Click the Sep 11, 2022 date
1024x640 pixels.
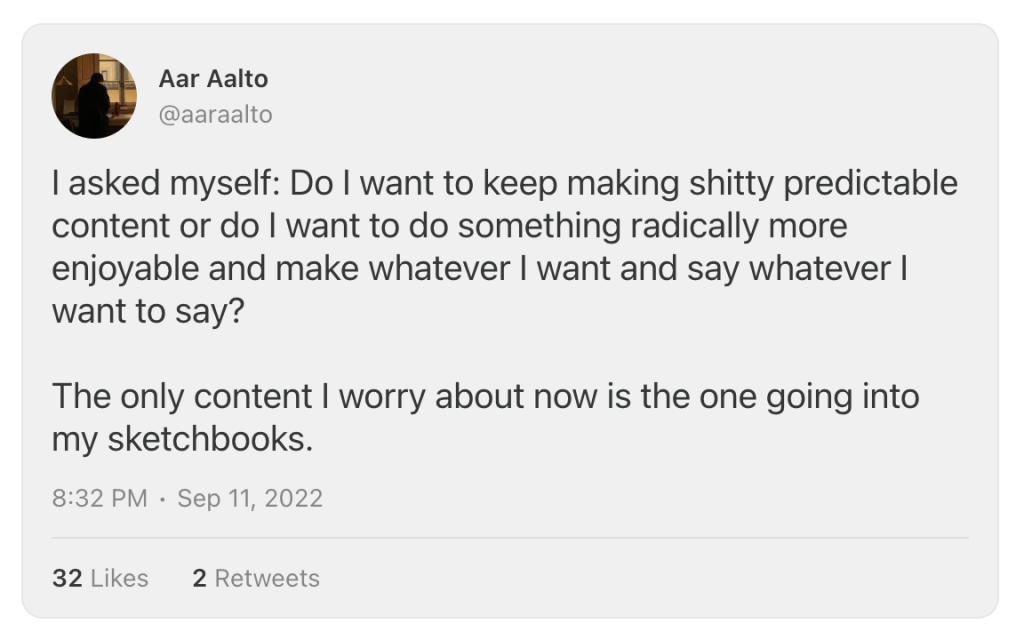pyautogui.click(x=250, y=498)
